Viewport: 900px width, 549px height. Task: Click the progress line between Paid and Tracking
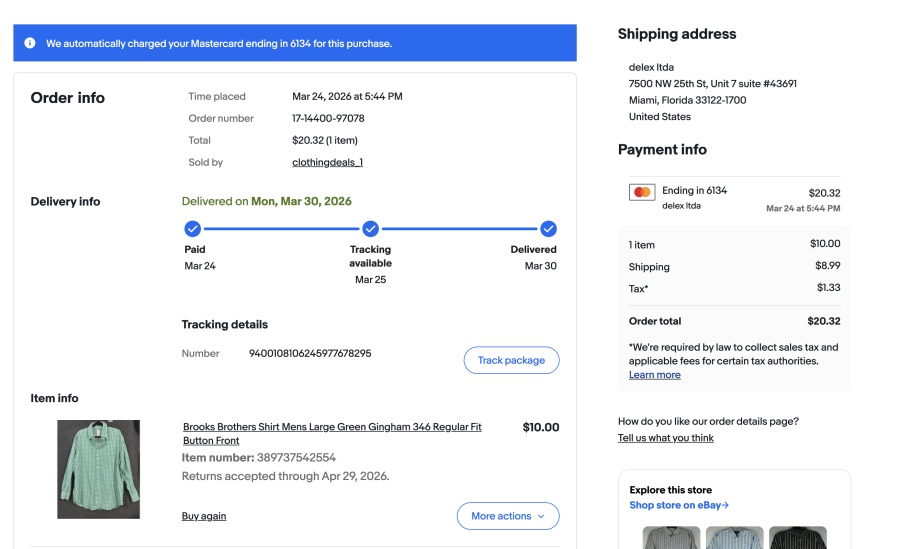point(281,229)
